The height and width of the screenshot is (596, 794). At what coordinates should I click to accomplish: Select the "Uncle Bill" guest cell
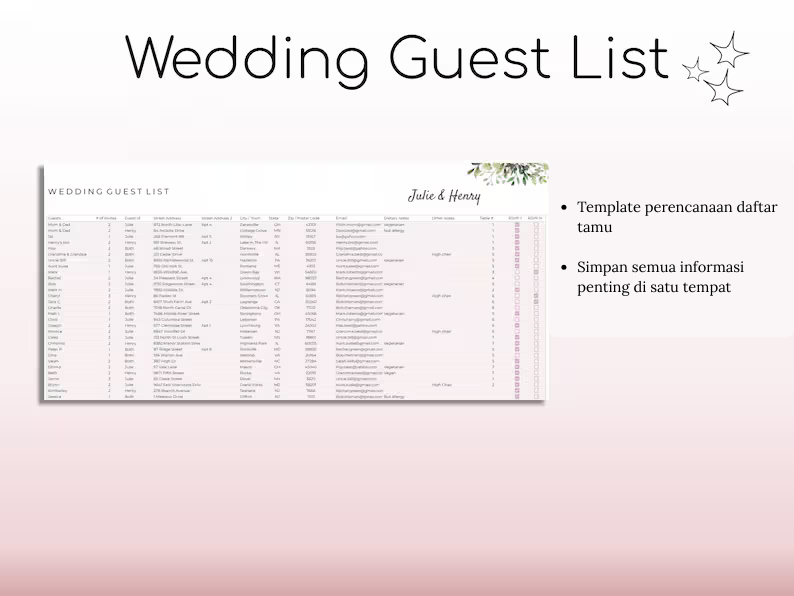57,260
